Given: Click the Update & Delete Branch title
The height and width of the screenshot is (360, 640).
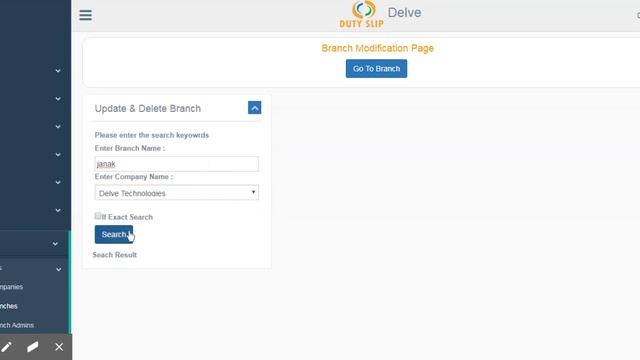Looking at the screenshot, I should (x=148, y=109).
